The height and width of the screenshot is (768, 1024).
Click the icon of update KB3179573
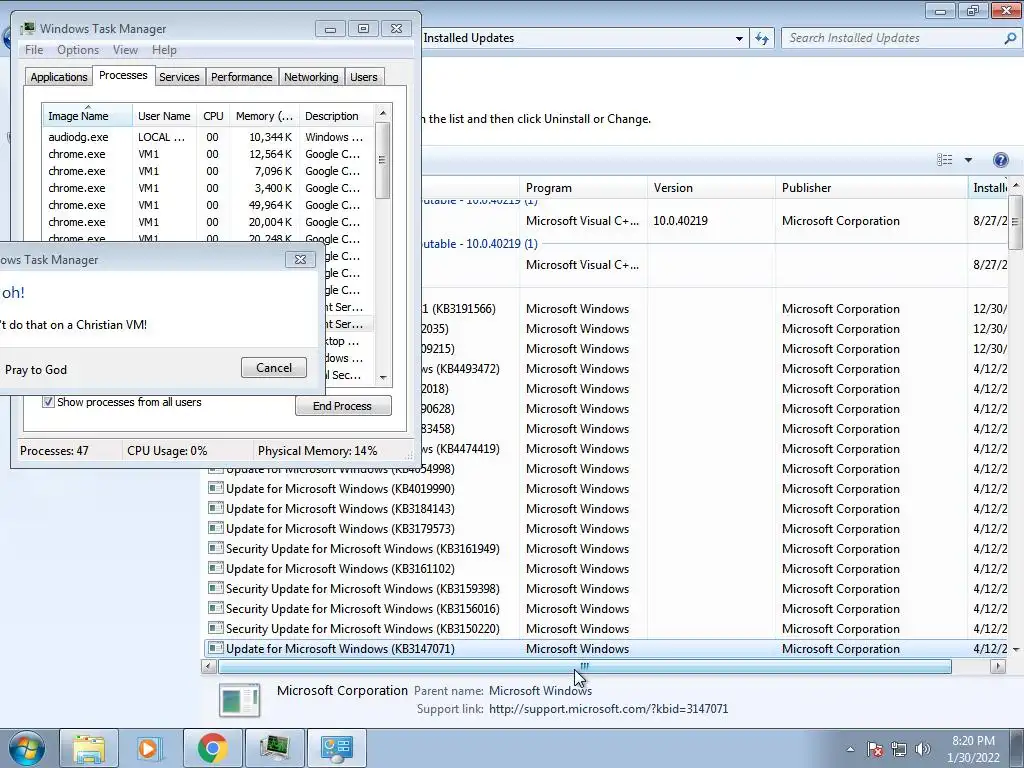click(216, 528)
